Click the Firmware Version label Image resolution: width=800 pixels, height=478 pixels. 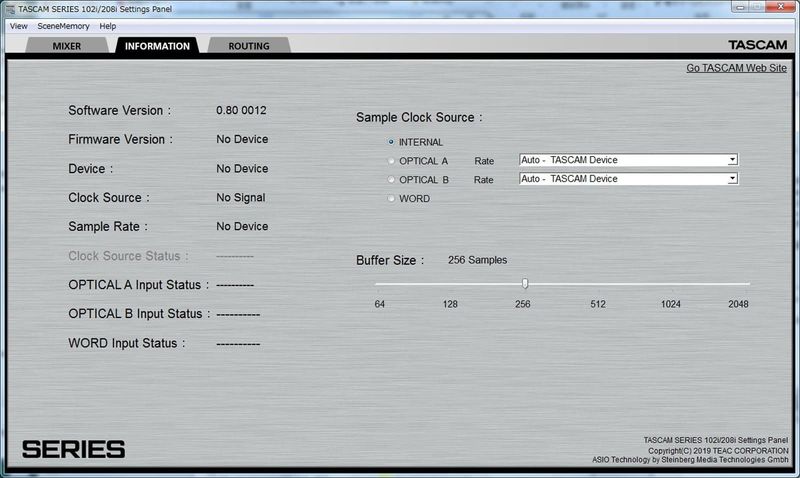[120, 139]
